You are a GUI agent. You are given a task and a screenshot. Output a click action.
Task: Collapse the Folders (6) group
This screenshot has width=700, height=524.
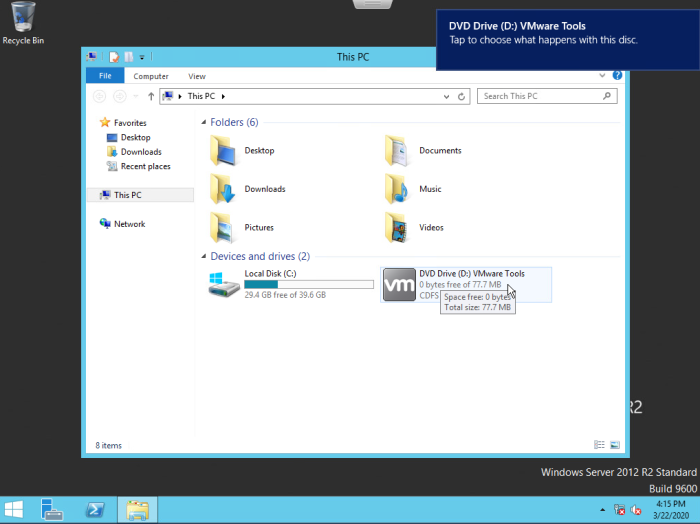pos(204,122)
